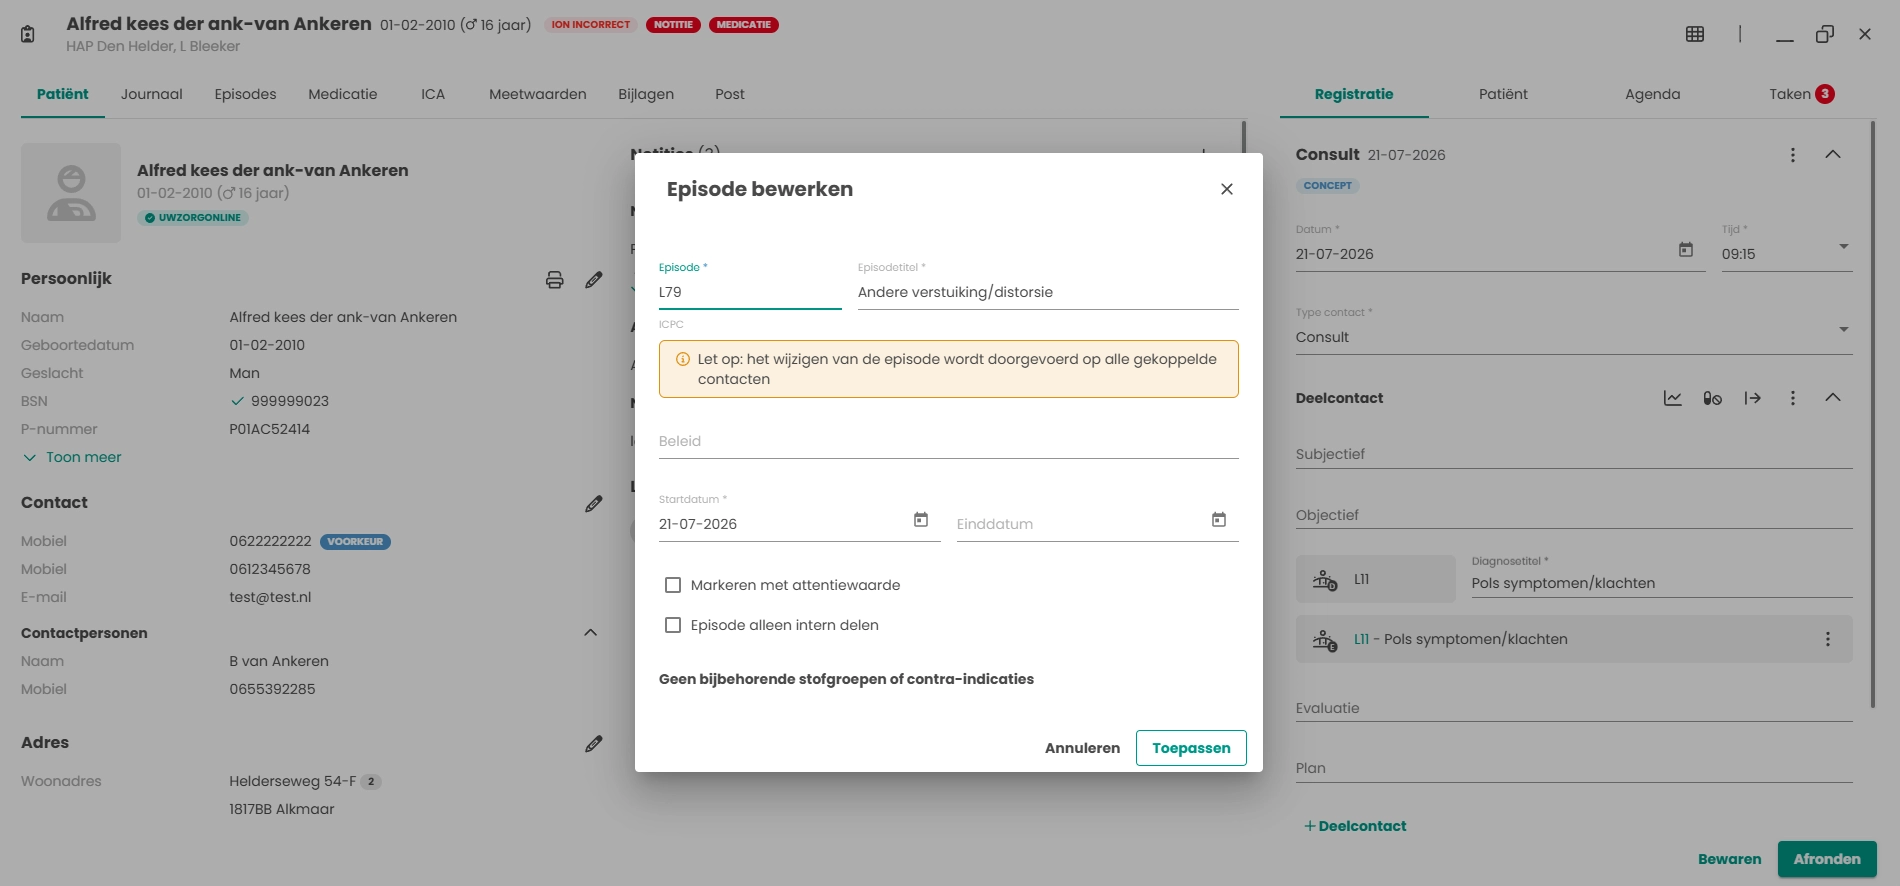
Task: Select the ICA tab
Action: 433,94
